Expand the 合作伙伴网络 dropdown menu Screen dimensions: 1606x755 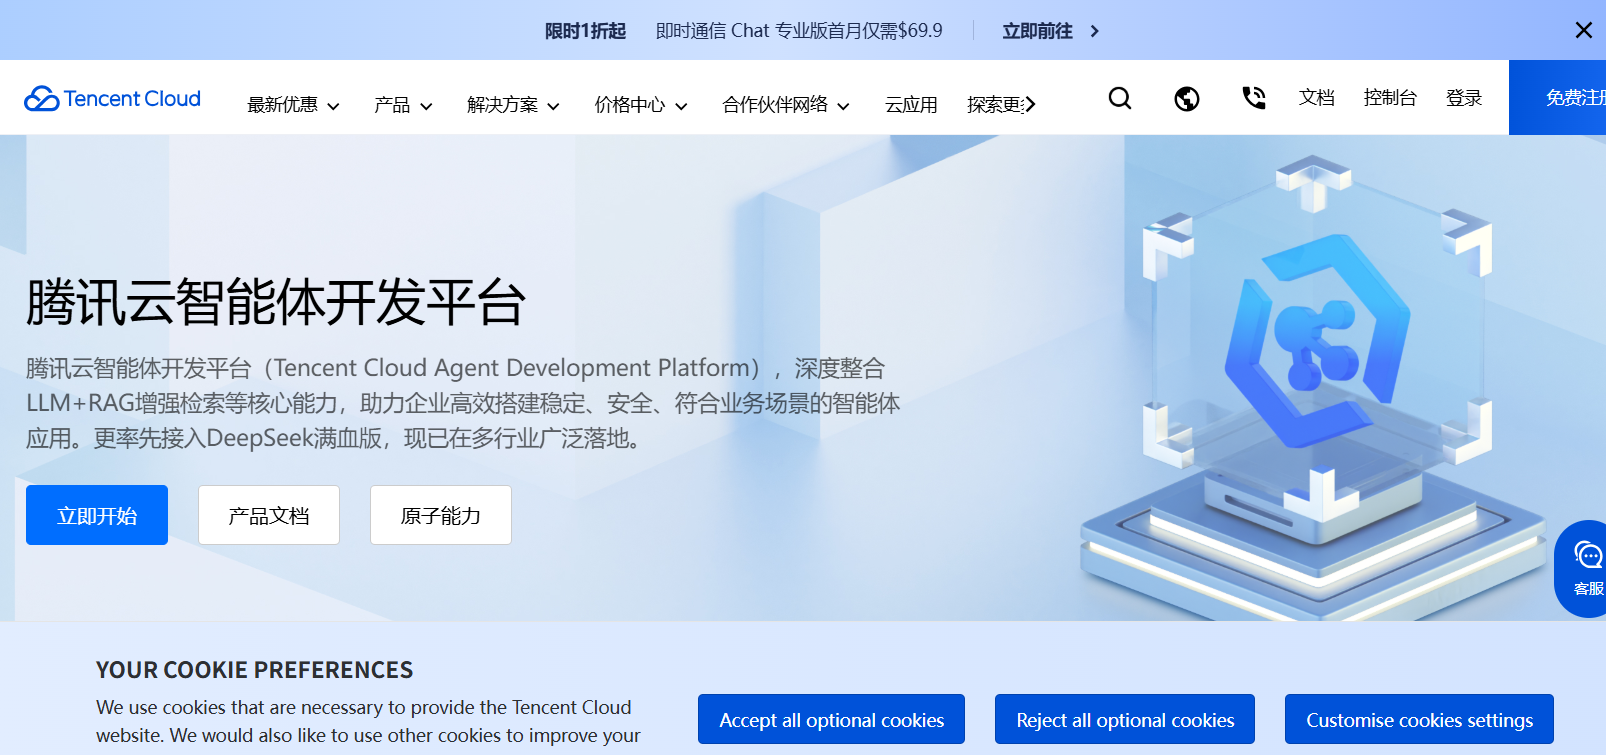tap(786, 105)
